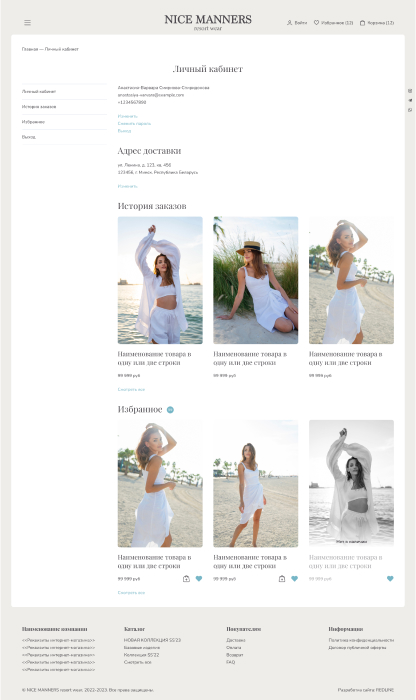Click the Instagram icon on right edge
The image size is (416, 700).
[410, 91]
